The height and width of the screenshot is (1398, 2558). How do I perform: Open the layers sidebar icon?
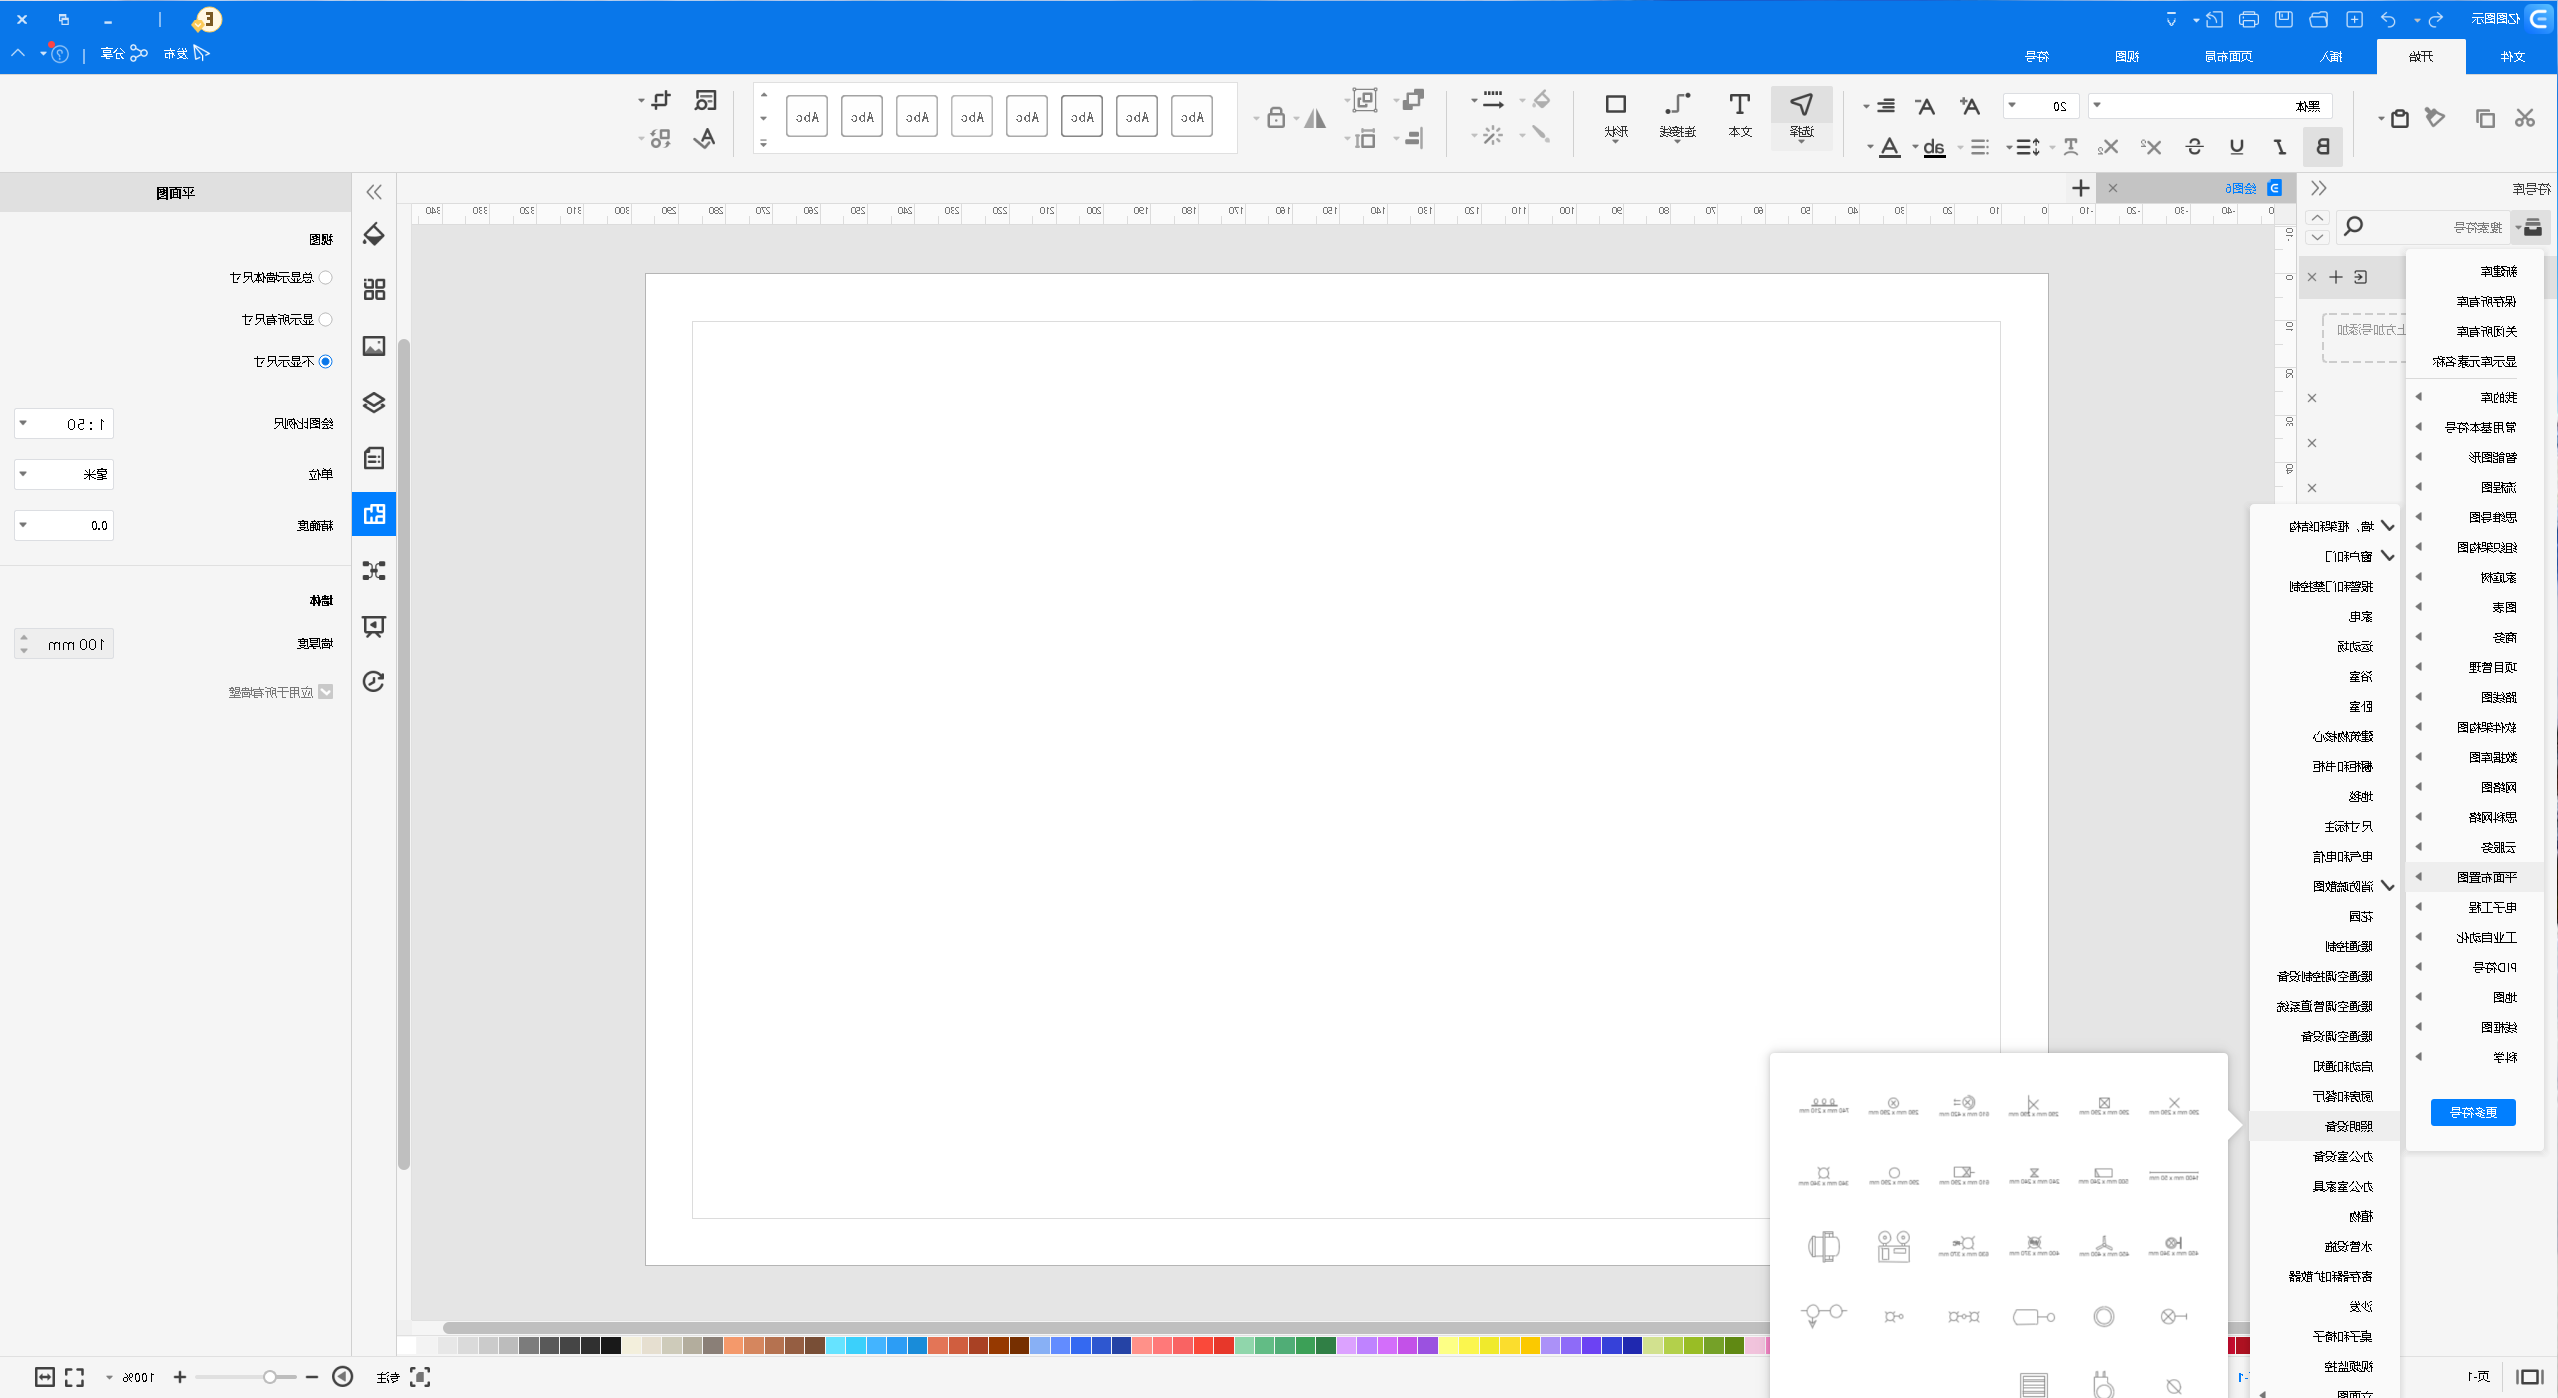click(x=374, y=402)
